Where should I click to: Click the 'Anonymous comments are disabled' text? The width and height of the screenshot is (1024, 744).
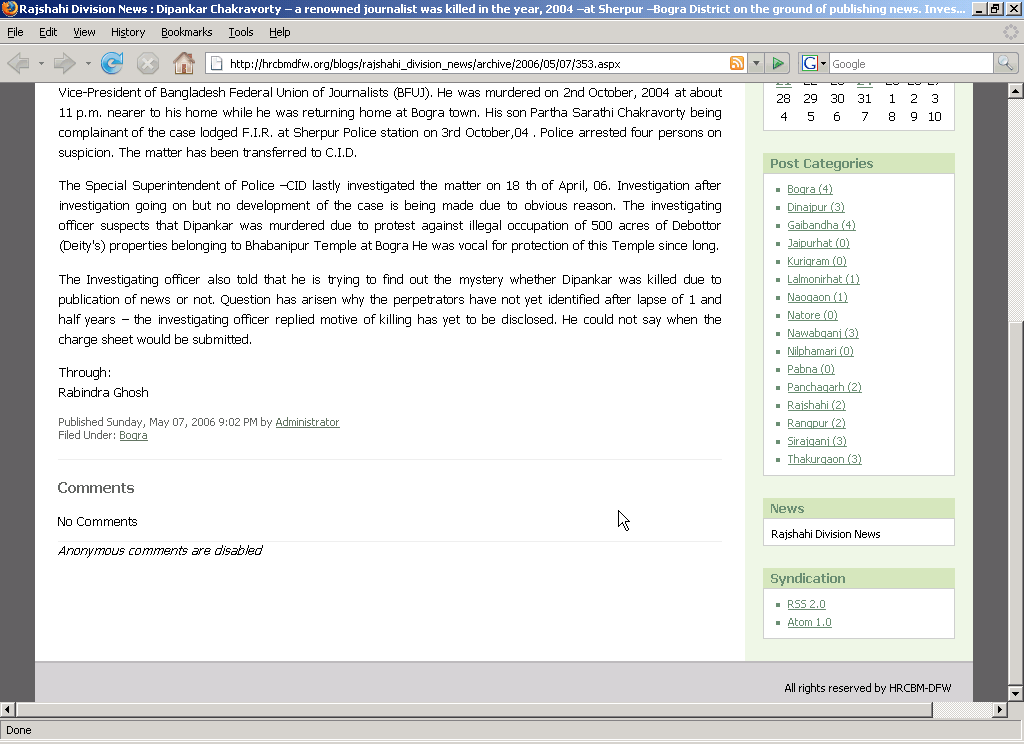click(160, 551)
